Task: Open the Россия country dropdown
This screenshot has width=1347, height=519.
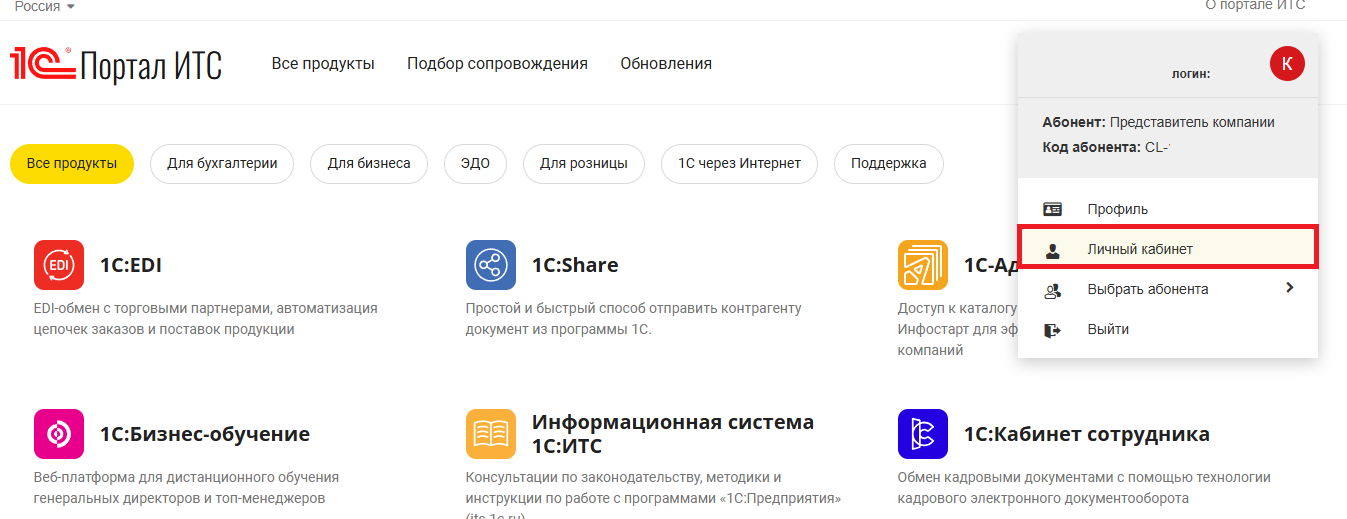Action: click(44, 6)
